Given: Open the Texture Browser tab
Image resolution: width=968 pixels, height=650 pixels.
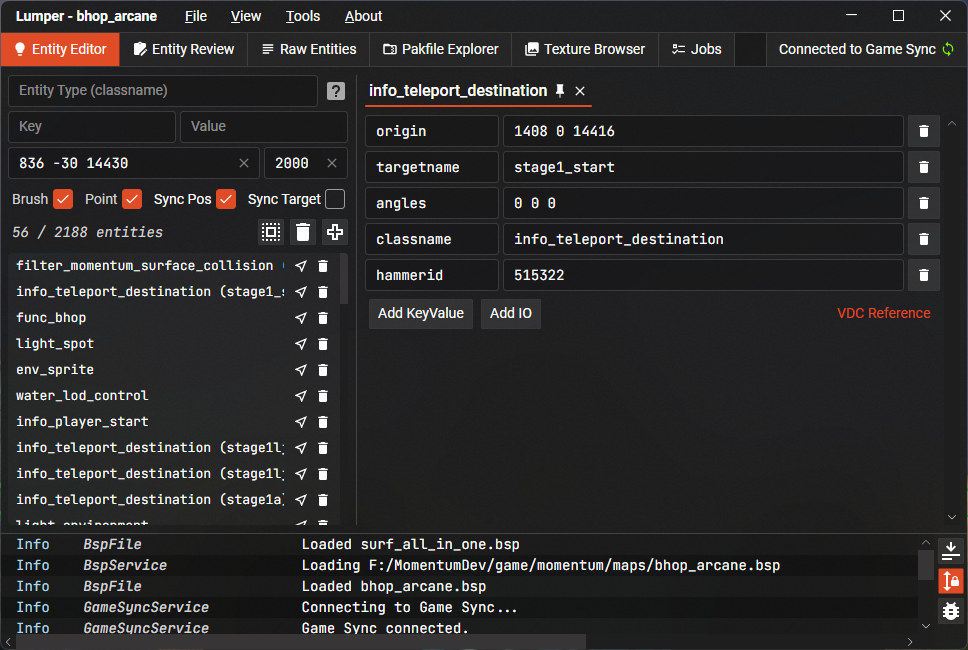Looking at the screenshot, I should coord(585,49).
